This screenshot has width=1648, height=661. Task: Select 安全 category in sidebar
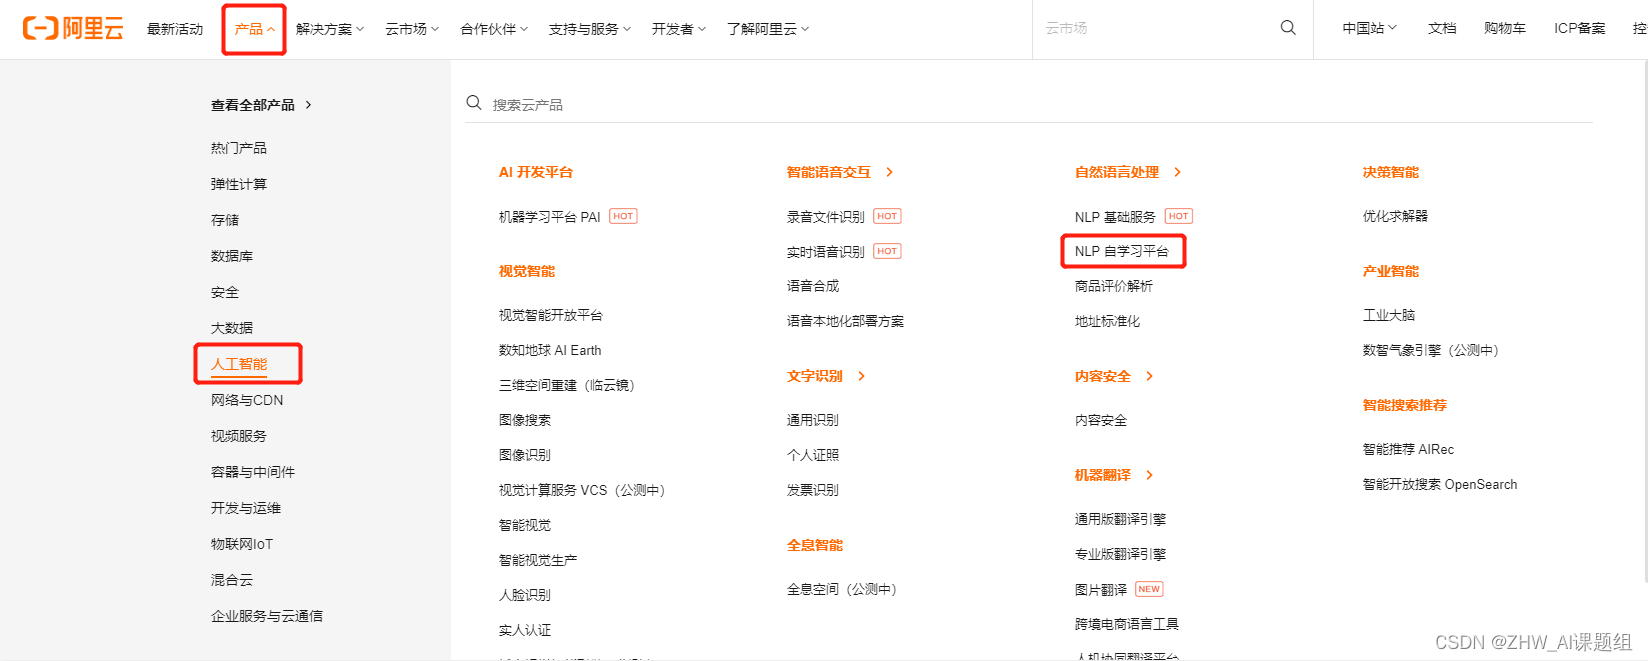(225, 292)
